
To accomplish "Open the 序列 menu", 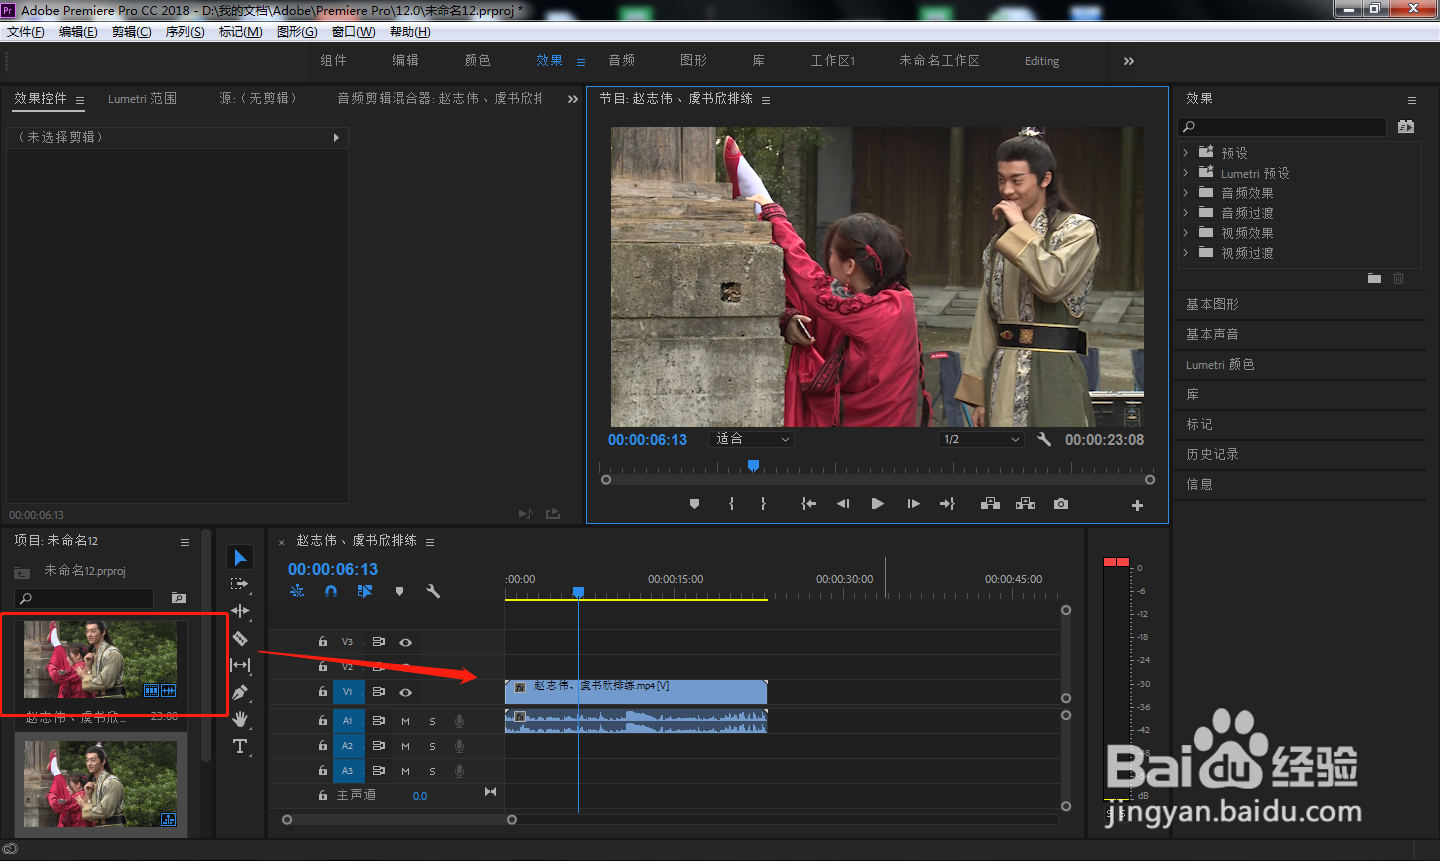I will (184, 32).
